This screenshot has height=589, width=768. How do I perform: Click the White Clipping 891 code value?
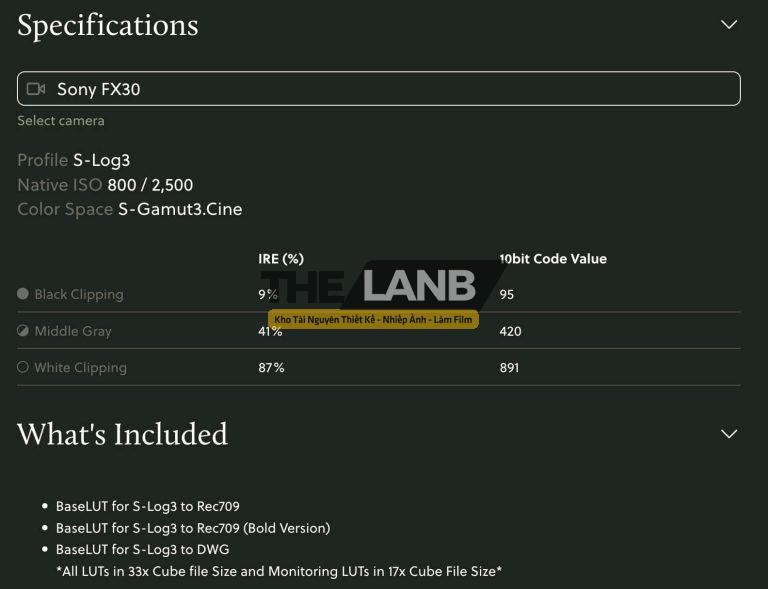(x=510, y=367)
